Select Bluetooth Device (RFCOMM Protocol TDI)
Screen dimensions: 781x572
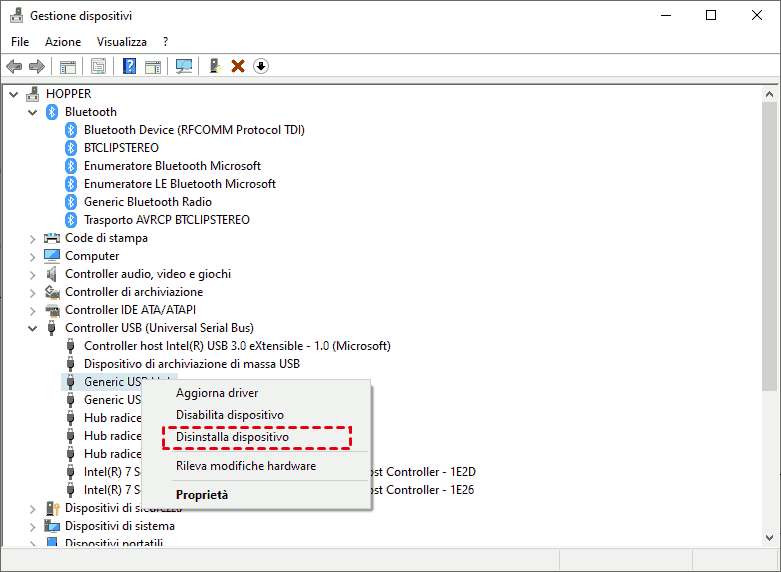click(194, 130)
